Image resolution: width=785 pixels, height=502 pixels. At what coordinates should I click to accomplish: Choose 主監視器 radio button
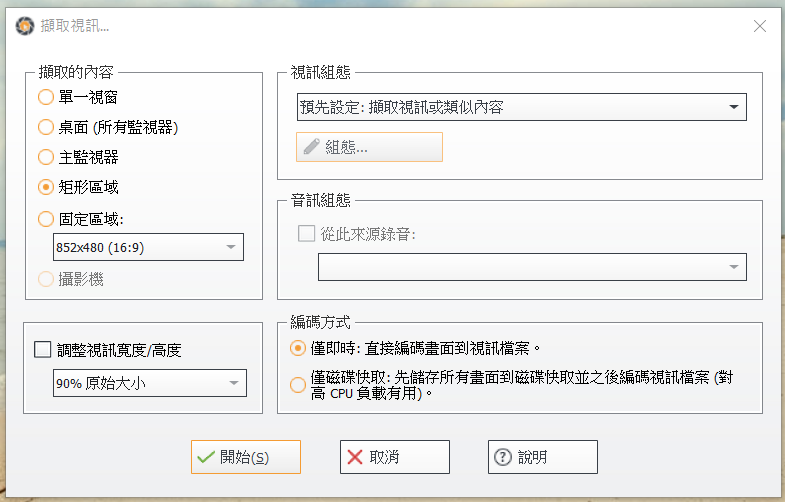coord(45,157)
